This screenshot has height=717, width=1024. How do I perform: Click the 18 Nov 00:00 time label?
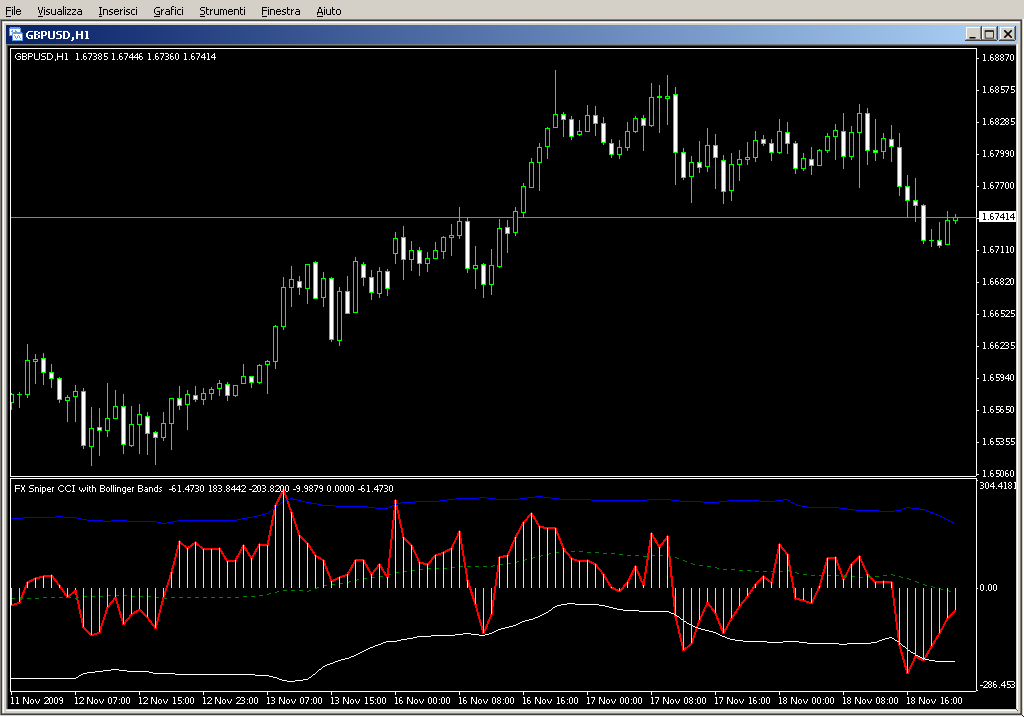point(806,701)
